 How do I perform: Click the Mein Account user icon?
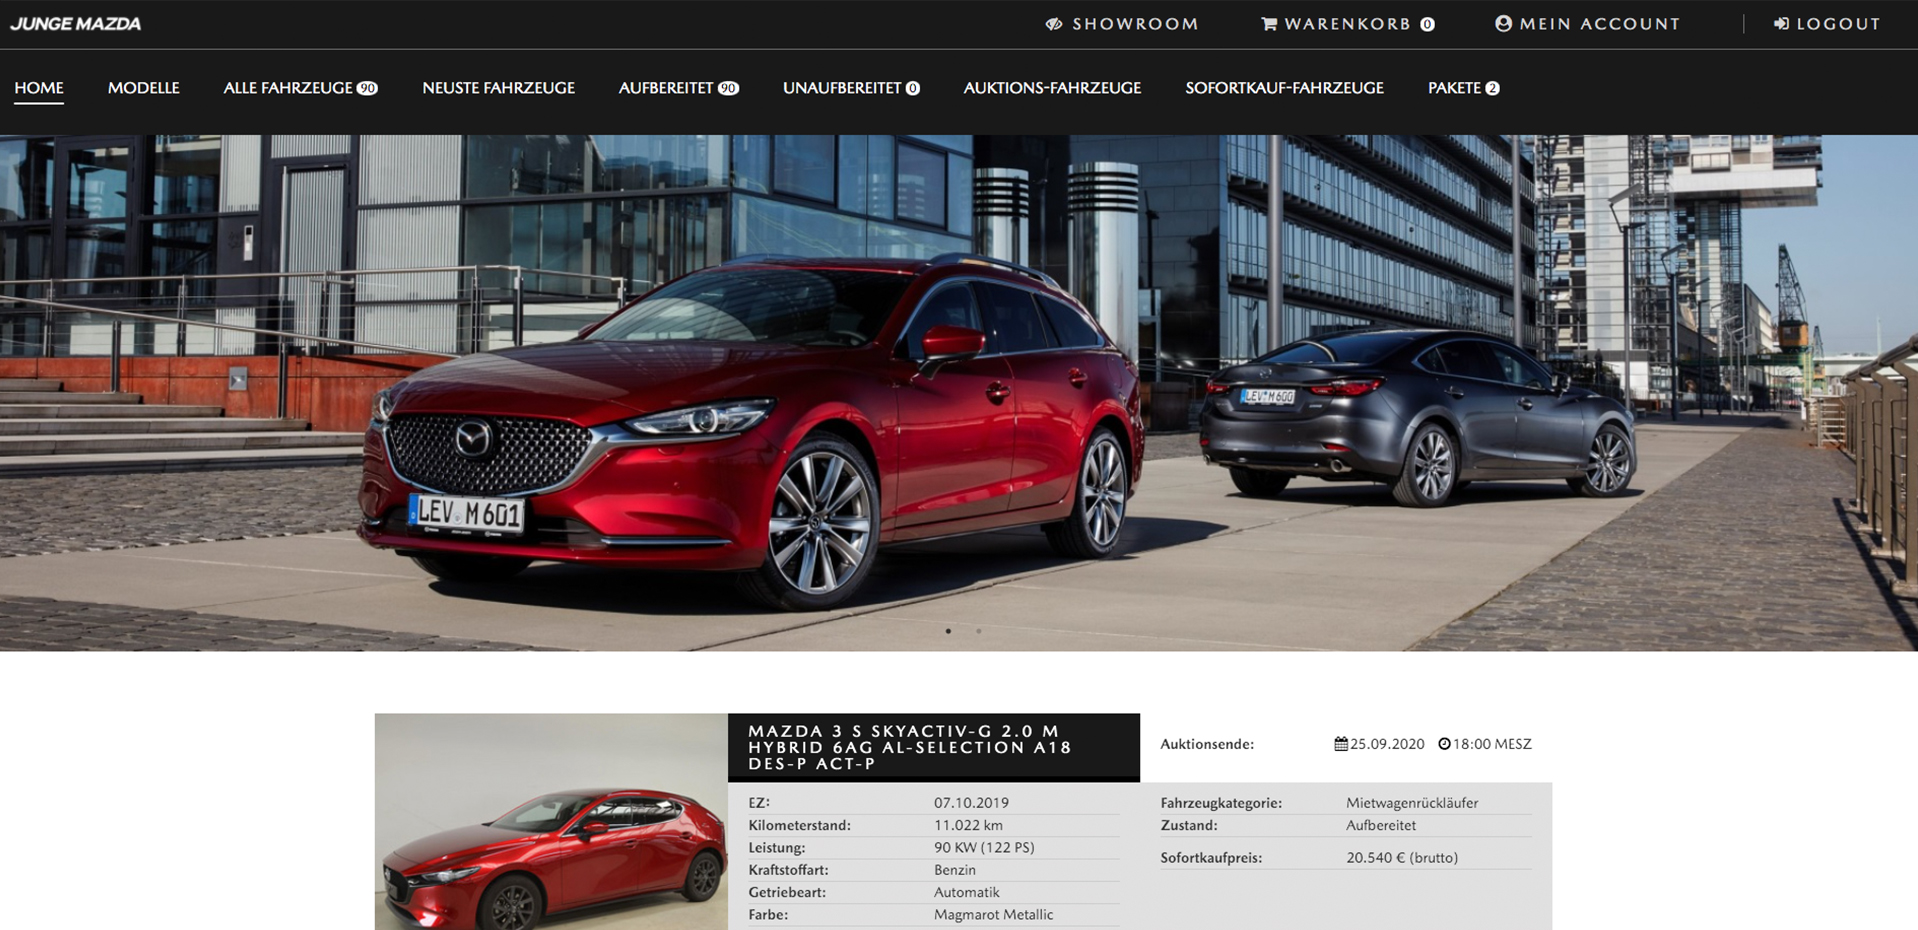point(1503,24)
